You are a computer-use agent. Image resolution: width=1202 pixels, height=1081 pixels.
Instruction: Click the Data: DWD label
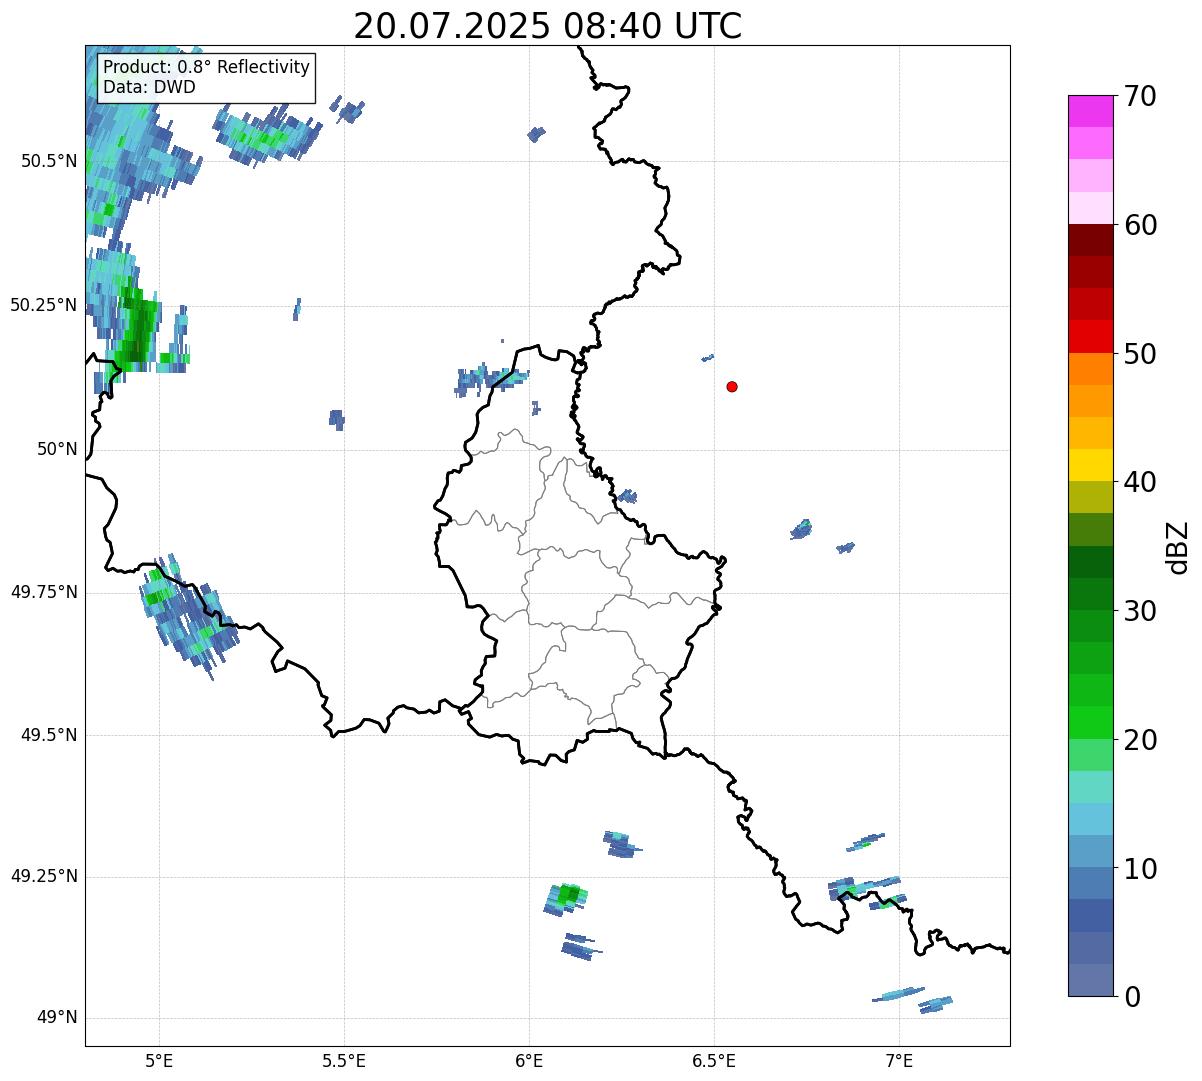tap(150, 87)
